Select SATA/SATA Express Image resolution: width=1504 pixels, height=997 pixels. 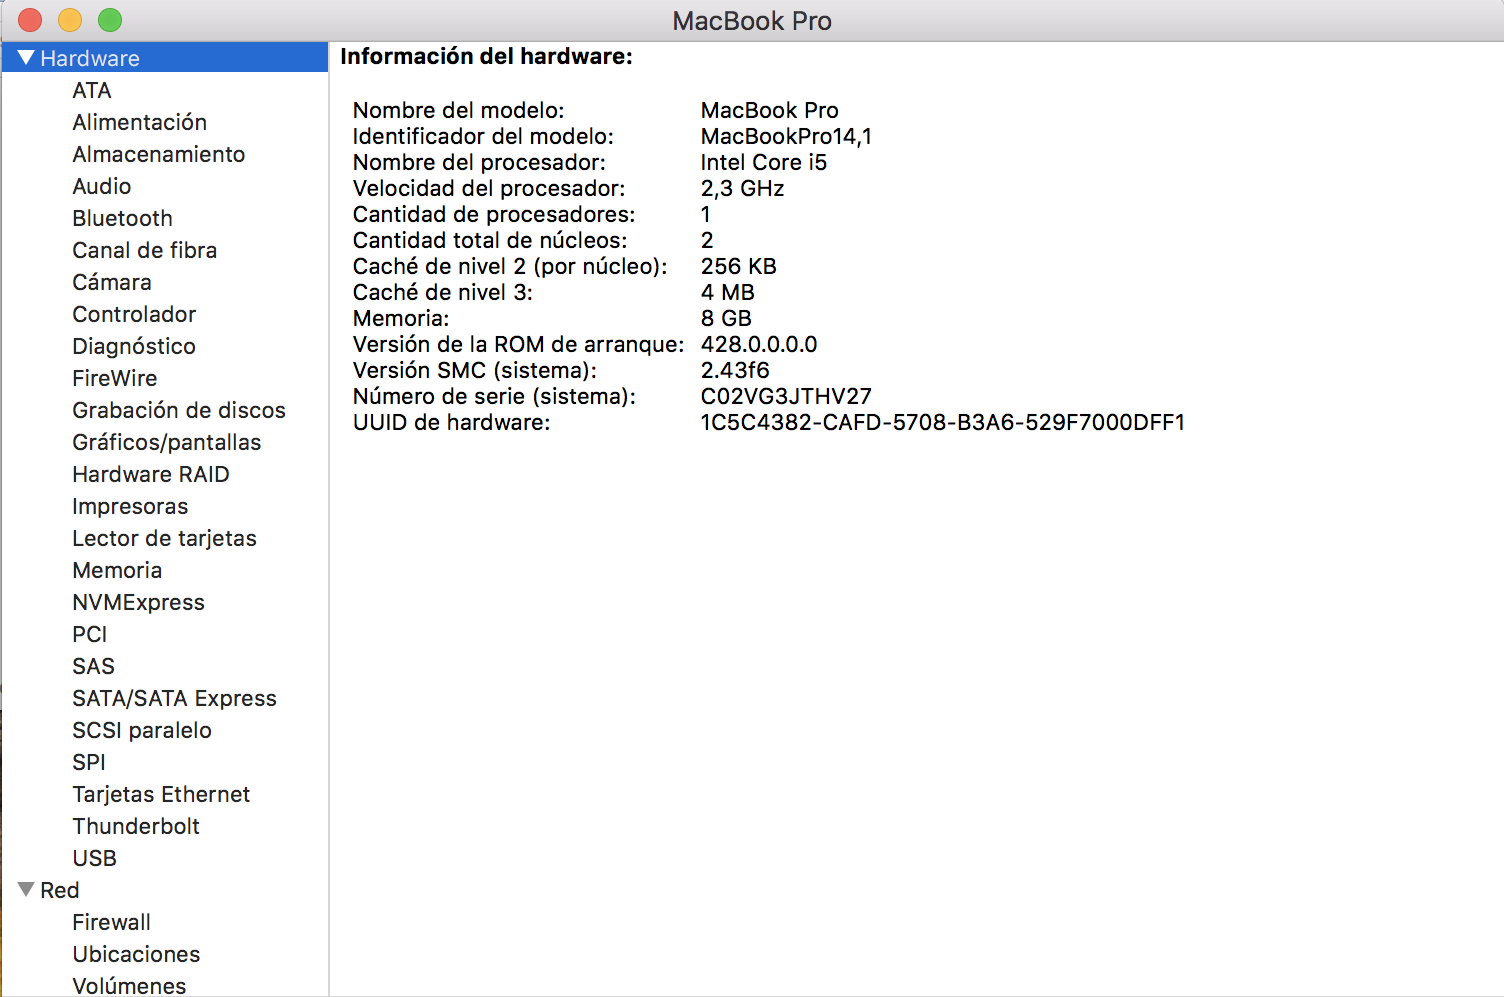tap(175, 698)
